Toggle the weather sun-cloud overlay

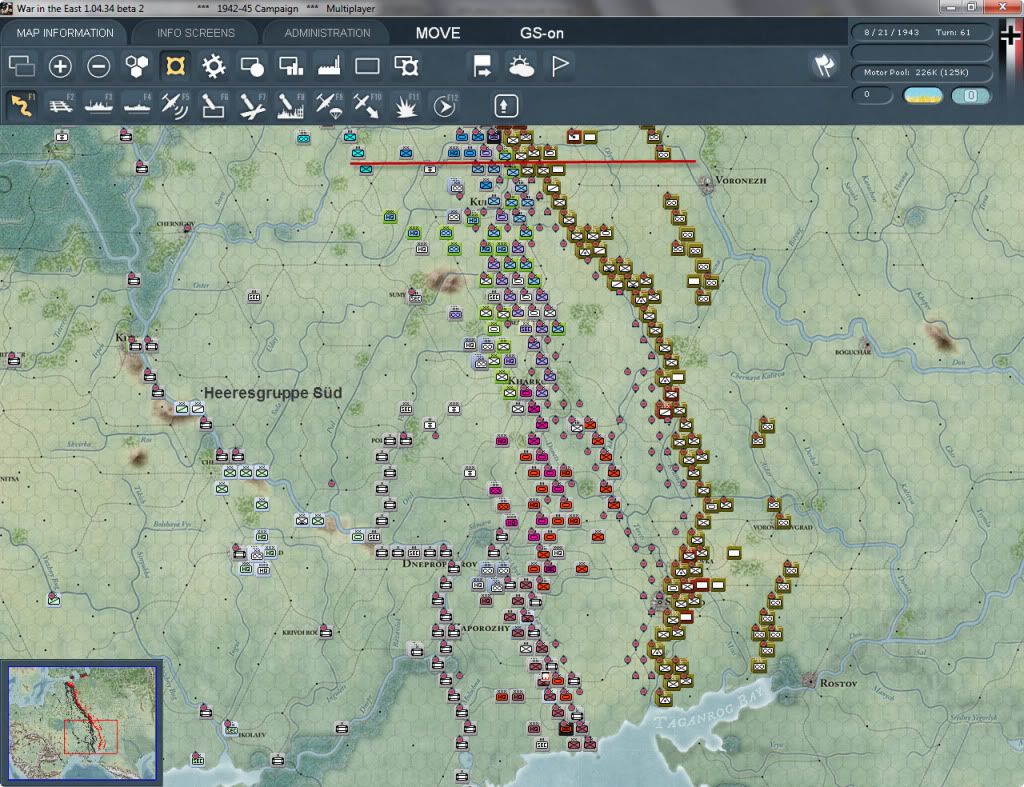(x=521, y=66)
